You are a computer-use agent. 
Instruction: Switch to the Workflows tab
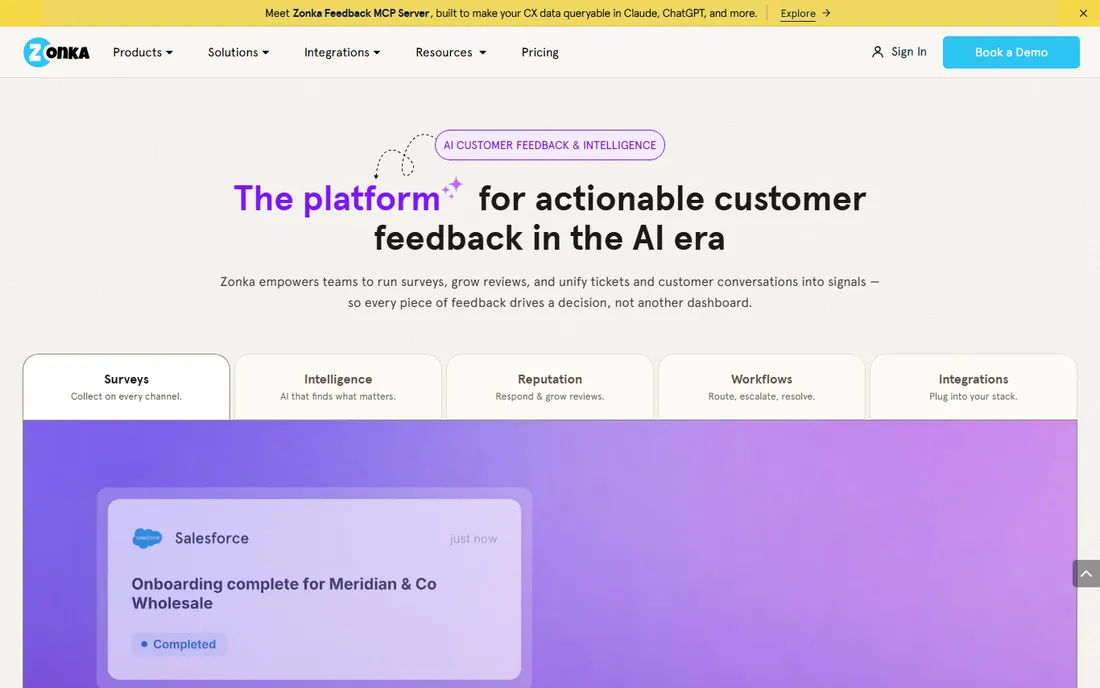tap(761, 386)
